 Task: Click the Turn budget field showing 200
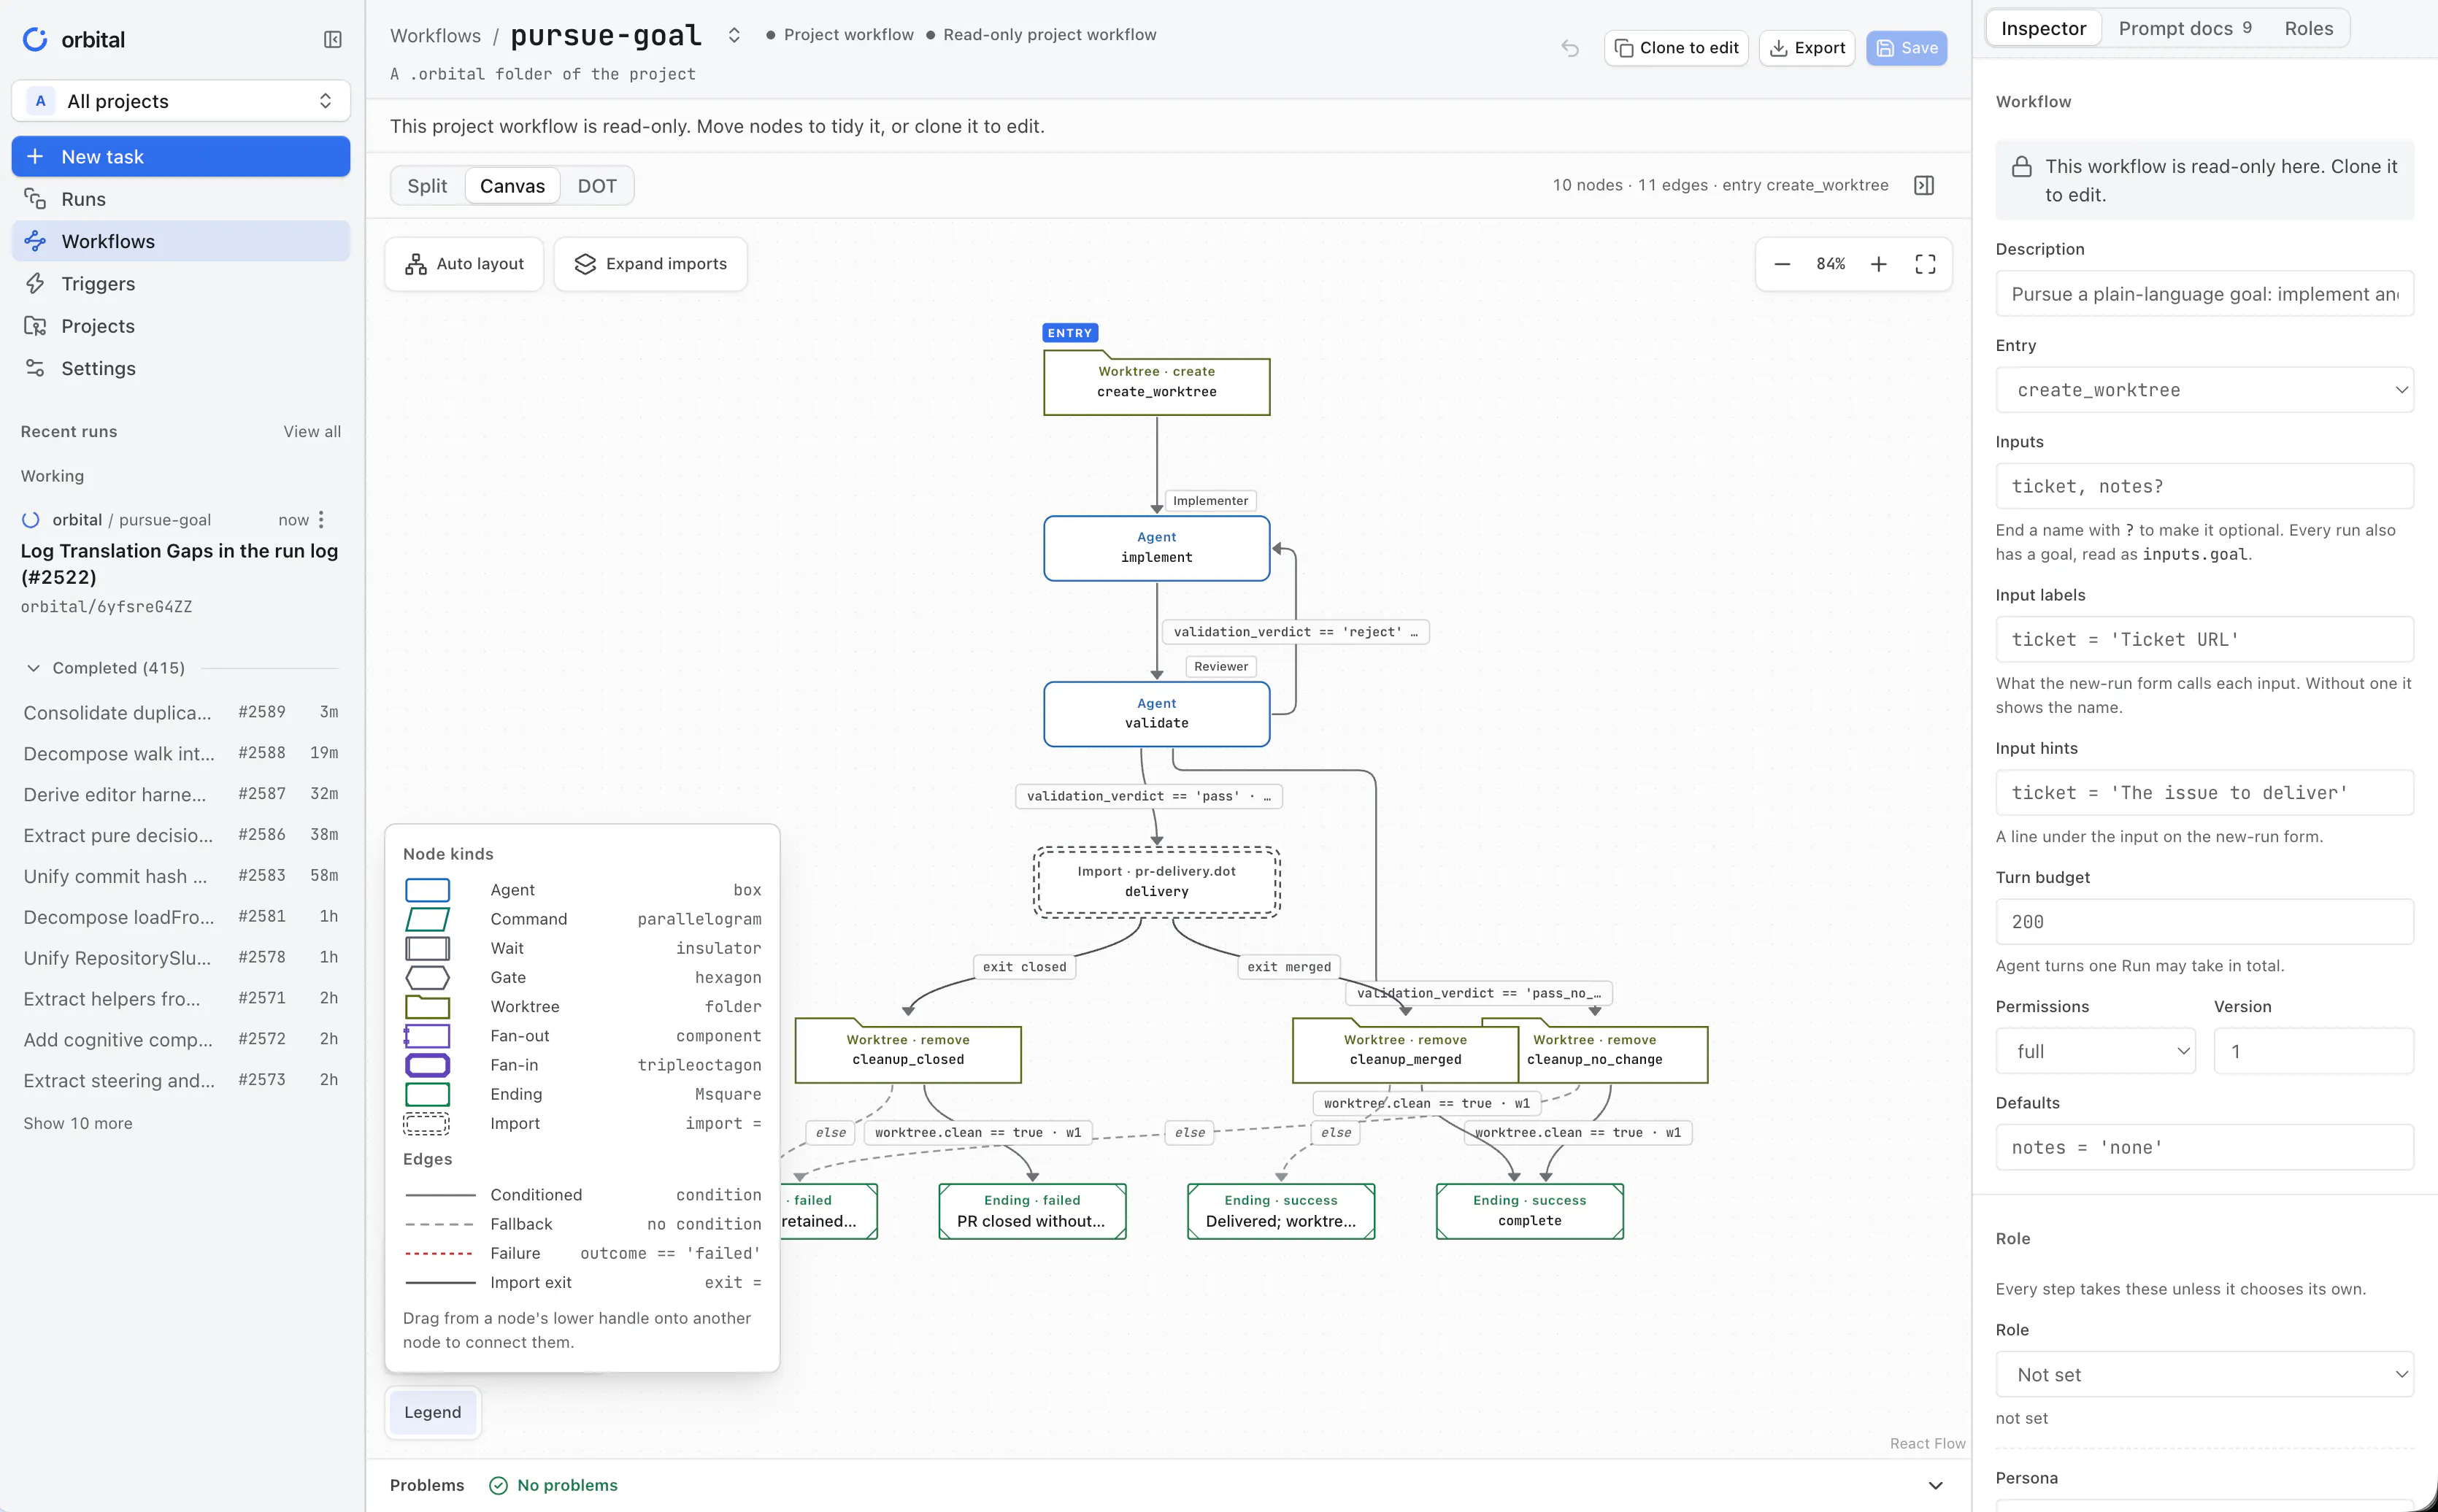coord(2205,922)
